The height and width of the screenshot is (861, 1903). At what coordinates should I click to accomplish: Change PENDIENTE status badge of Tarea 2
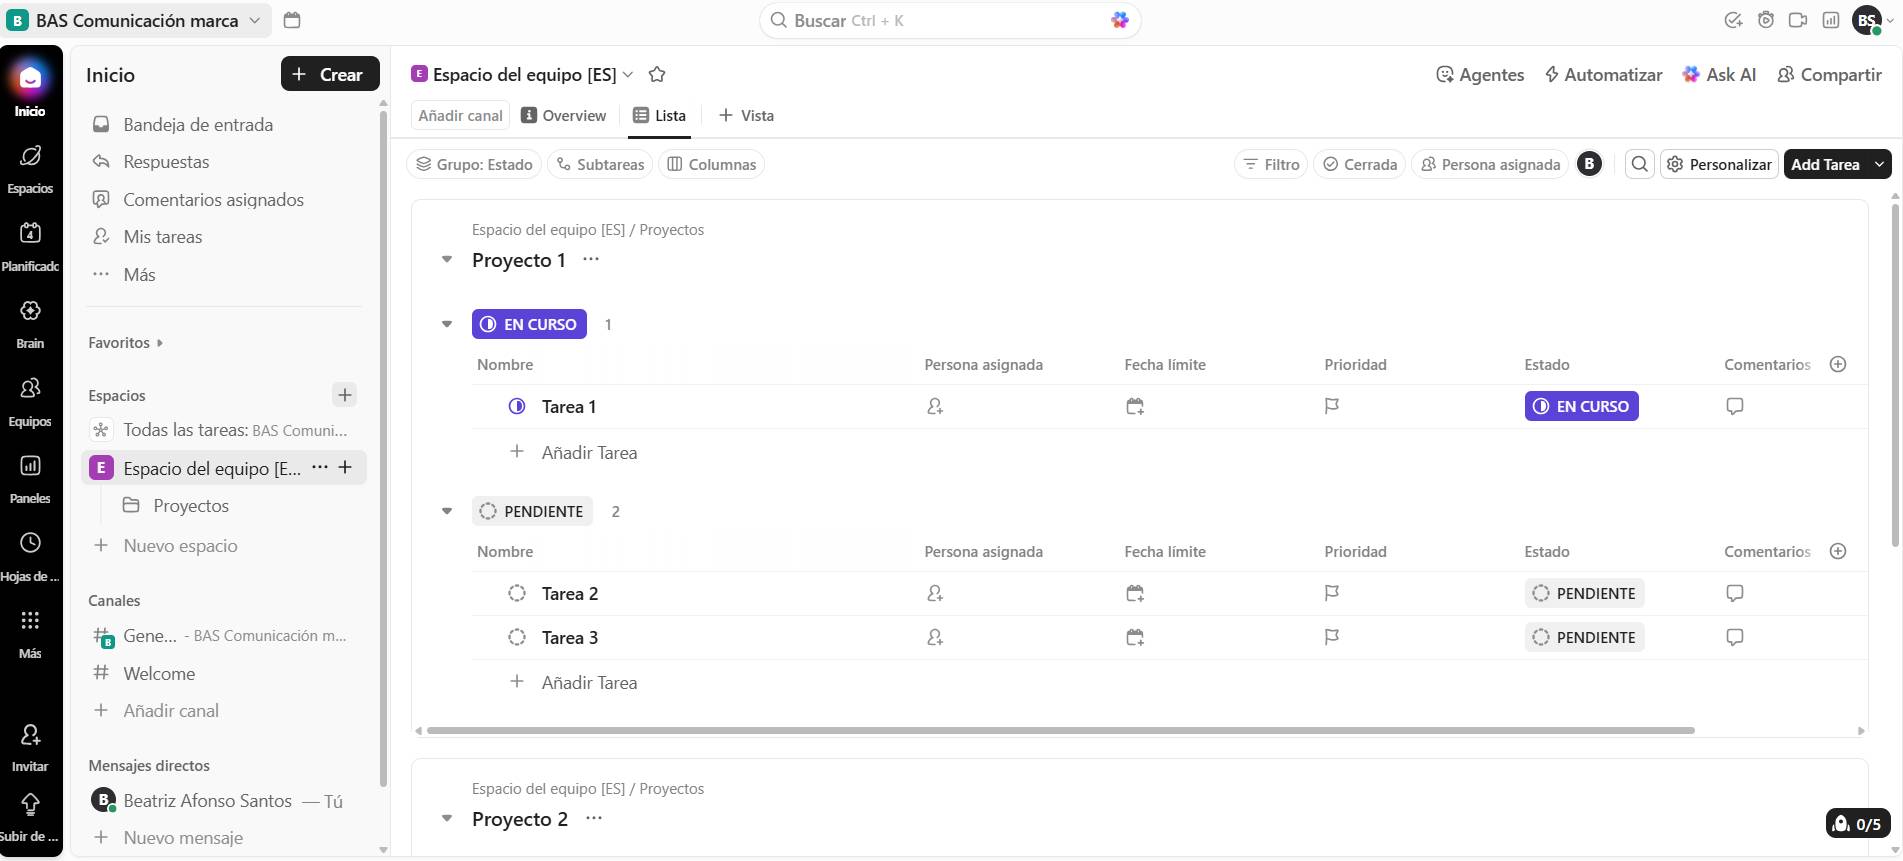tap(1584, 593)
